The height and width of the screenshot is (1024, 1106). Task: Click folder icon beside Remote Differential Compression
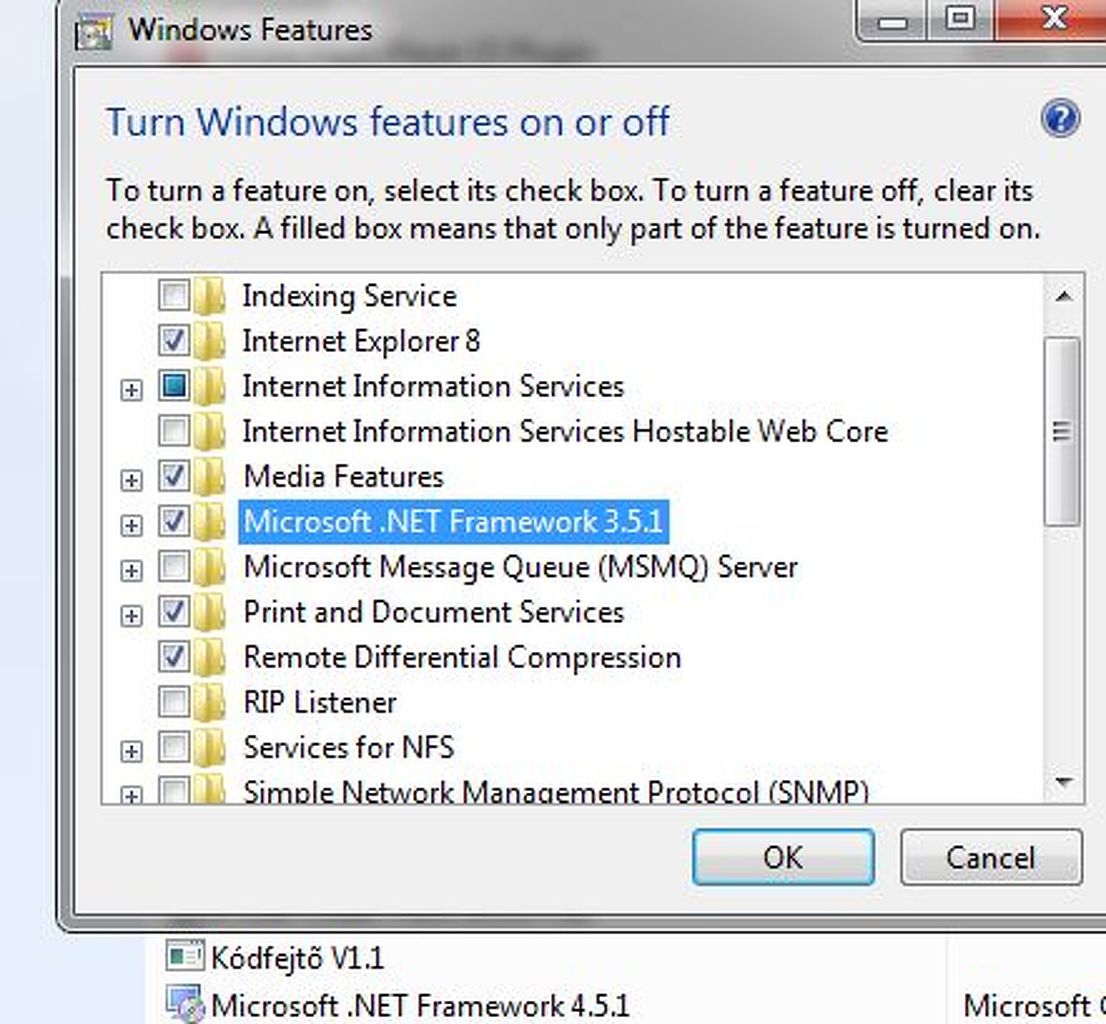209,657
